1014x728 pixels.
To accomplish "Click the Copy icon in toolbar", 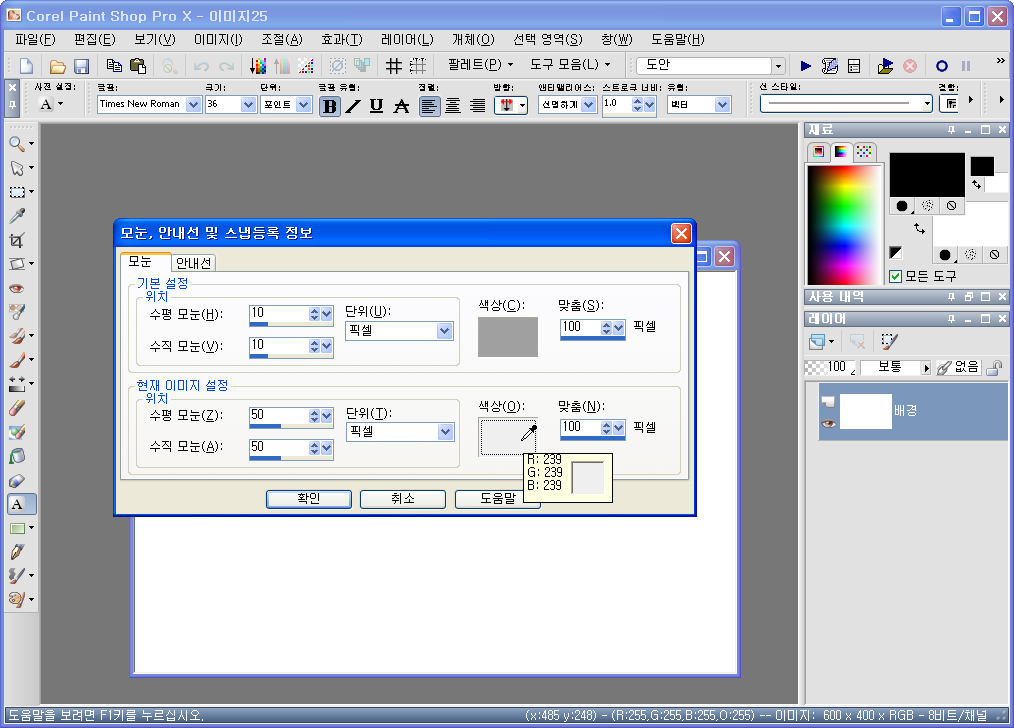I will 114,65.
